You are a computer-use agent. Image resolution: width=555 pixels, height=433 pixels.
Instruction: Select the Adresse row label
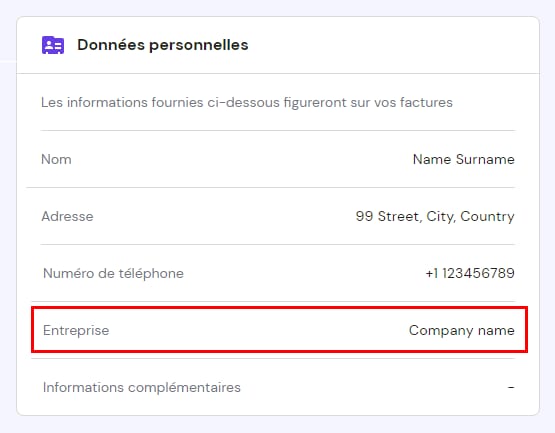67,216
